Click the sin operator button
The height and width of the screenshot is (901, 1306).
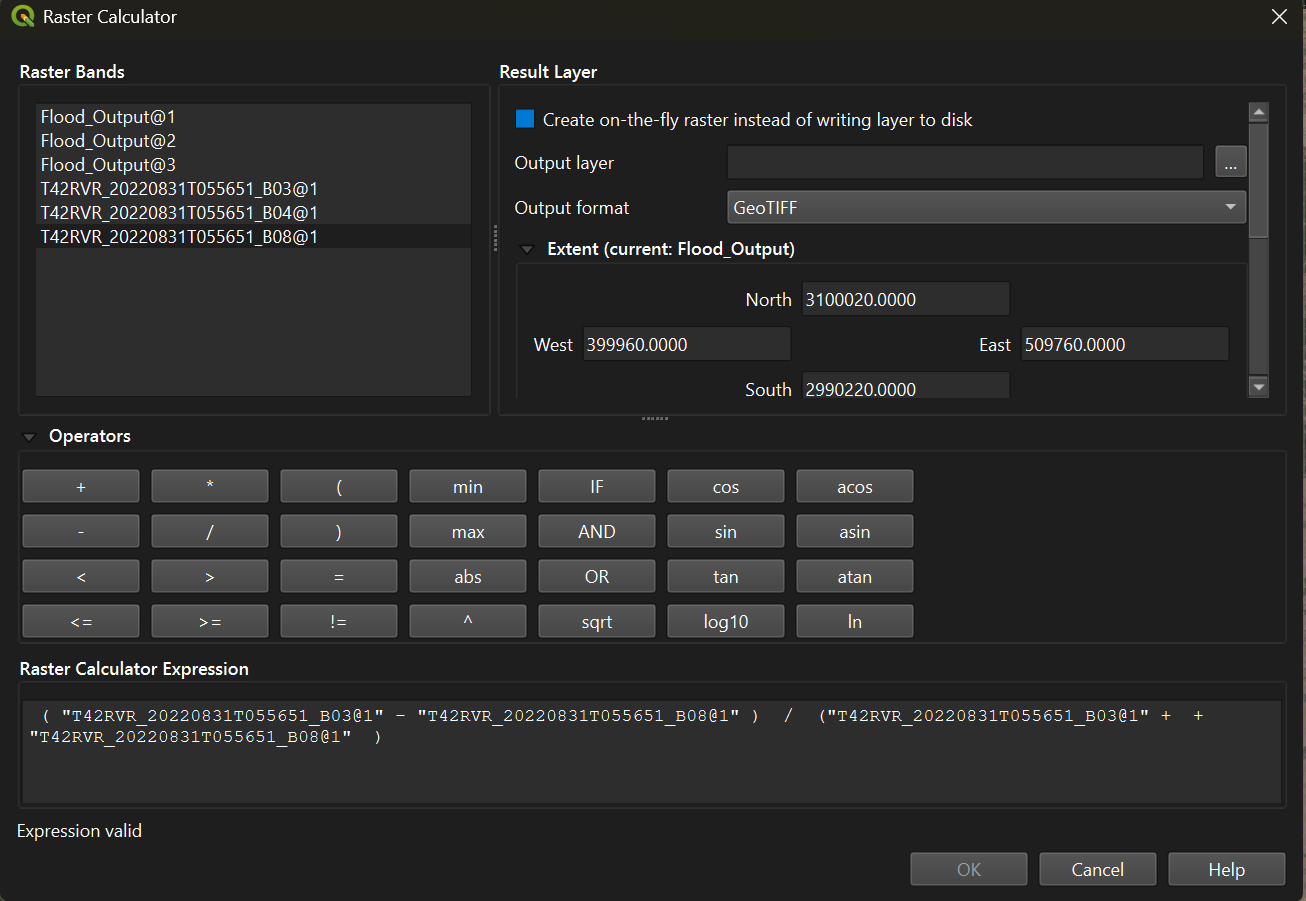tap(726, 532)
